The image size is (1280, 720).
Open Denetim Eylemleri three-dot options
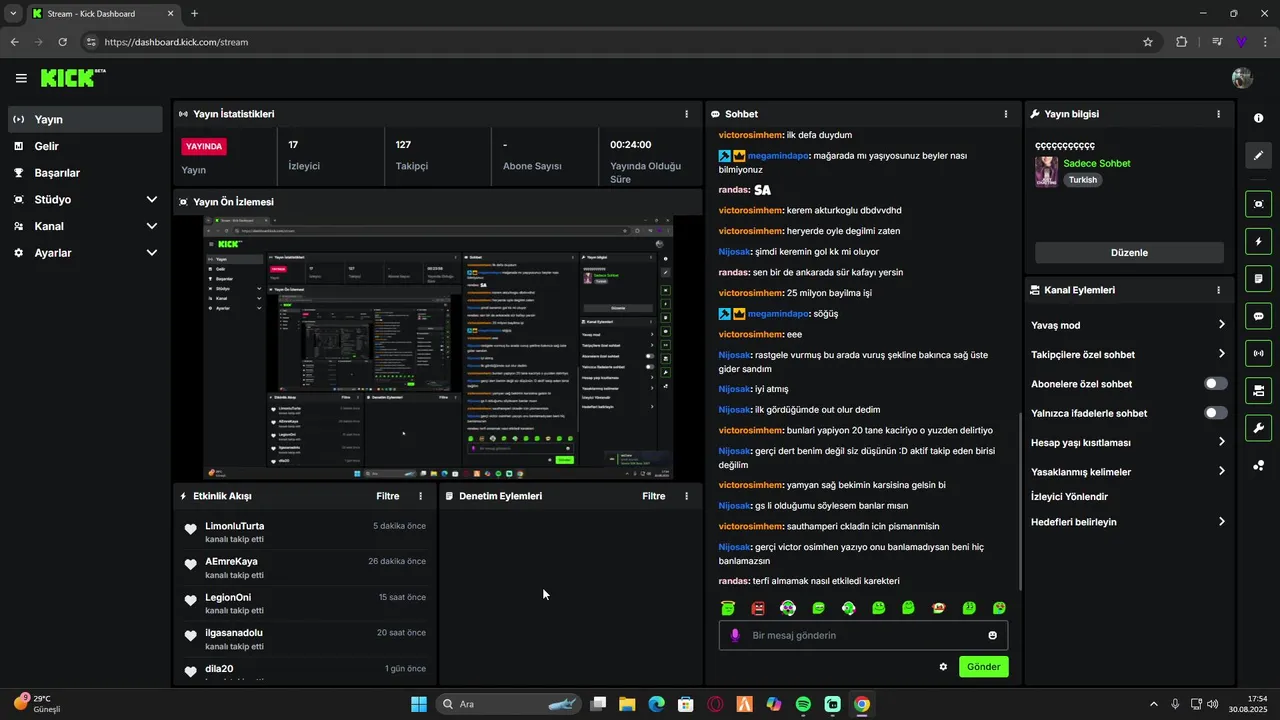click(x=686, y=496)
